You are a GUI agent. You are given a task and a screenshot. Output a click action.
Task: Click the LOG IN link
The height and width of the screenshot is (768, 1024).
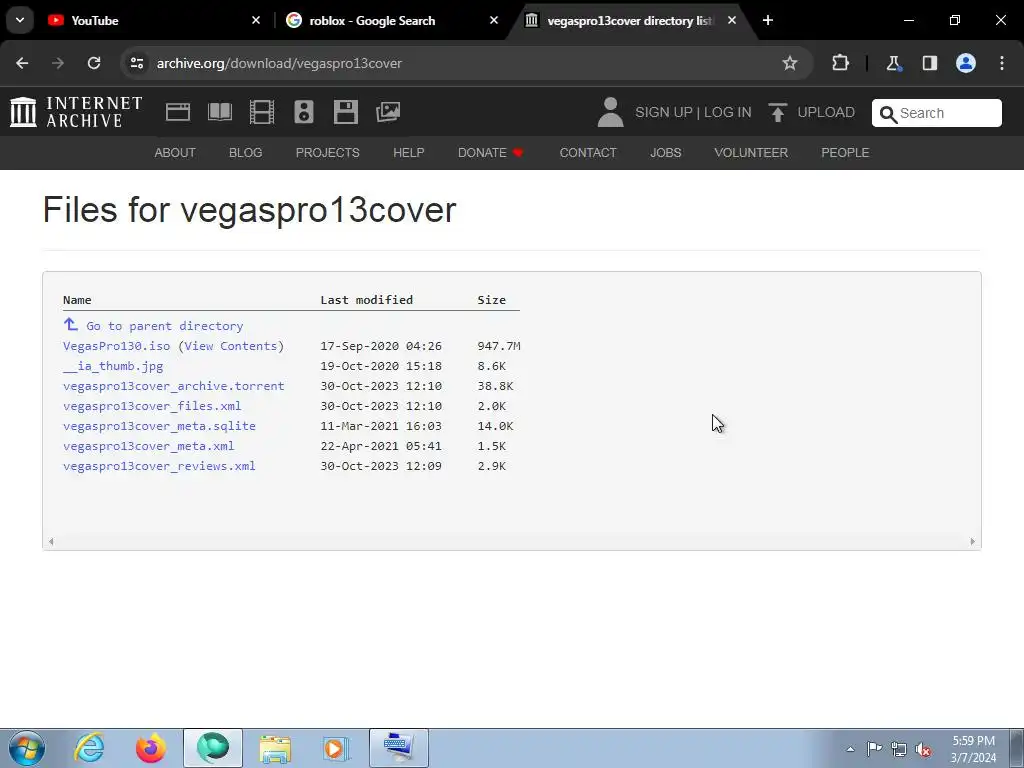[728, 112]
